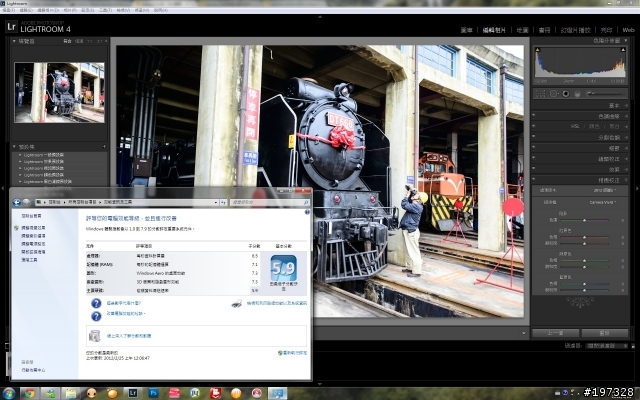Open the process version 2012 dropdown

pyautogui.click(x=604, y=190)
